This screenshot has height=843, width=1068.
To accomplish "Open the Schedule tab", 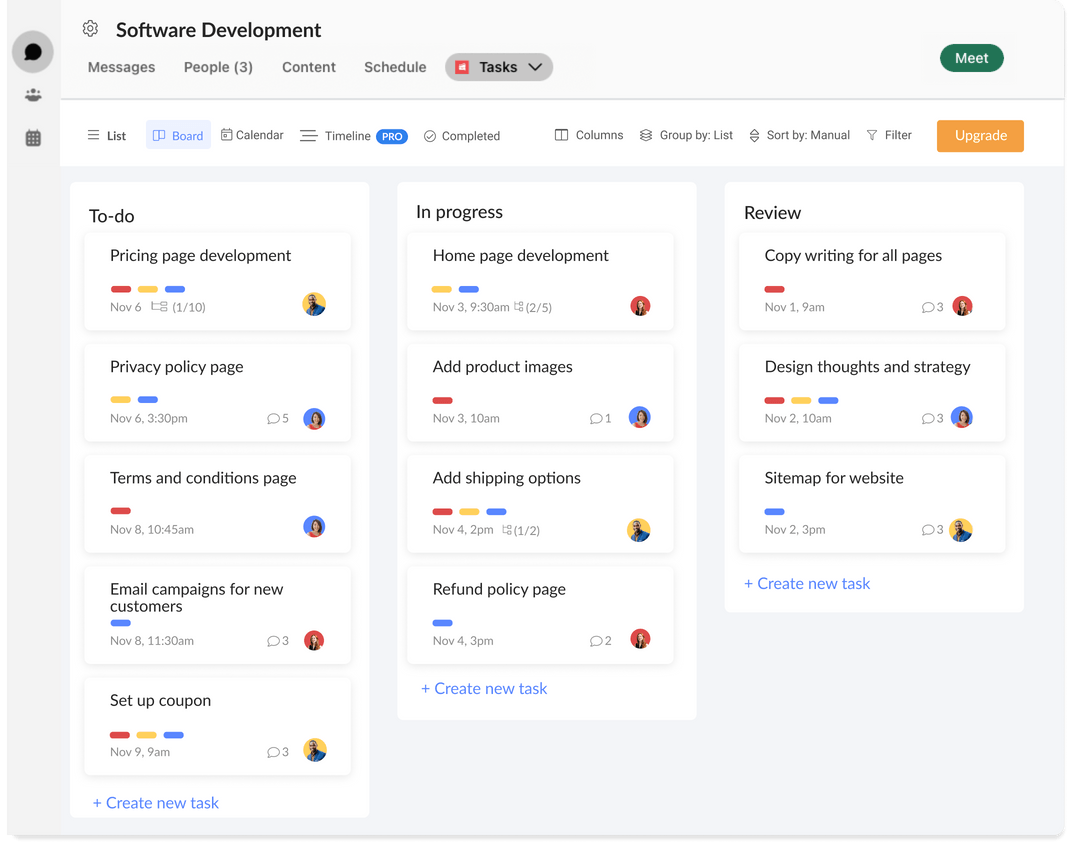I will (x=394, y=67).
